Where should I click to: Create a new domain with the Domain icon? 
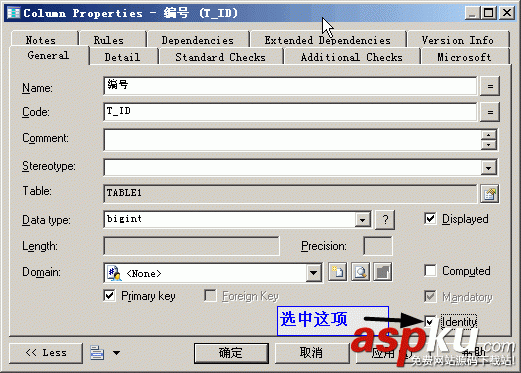coord(337,272)
